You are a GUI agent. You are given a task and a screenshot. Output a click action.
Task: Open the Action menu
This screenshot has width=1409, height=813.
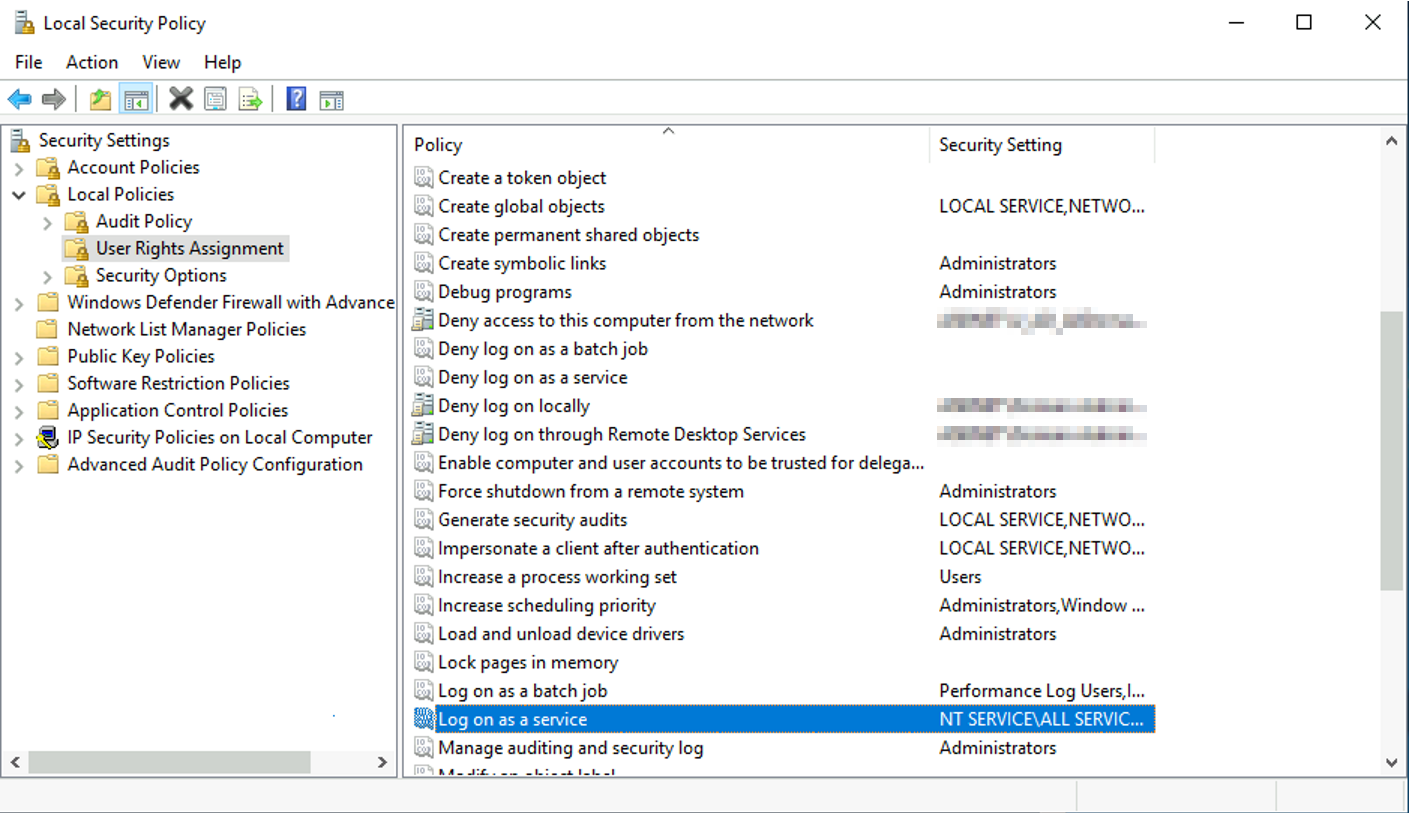coord(92,62)
